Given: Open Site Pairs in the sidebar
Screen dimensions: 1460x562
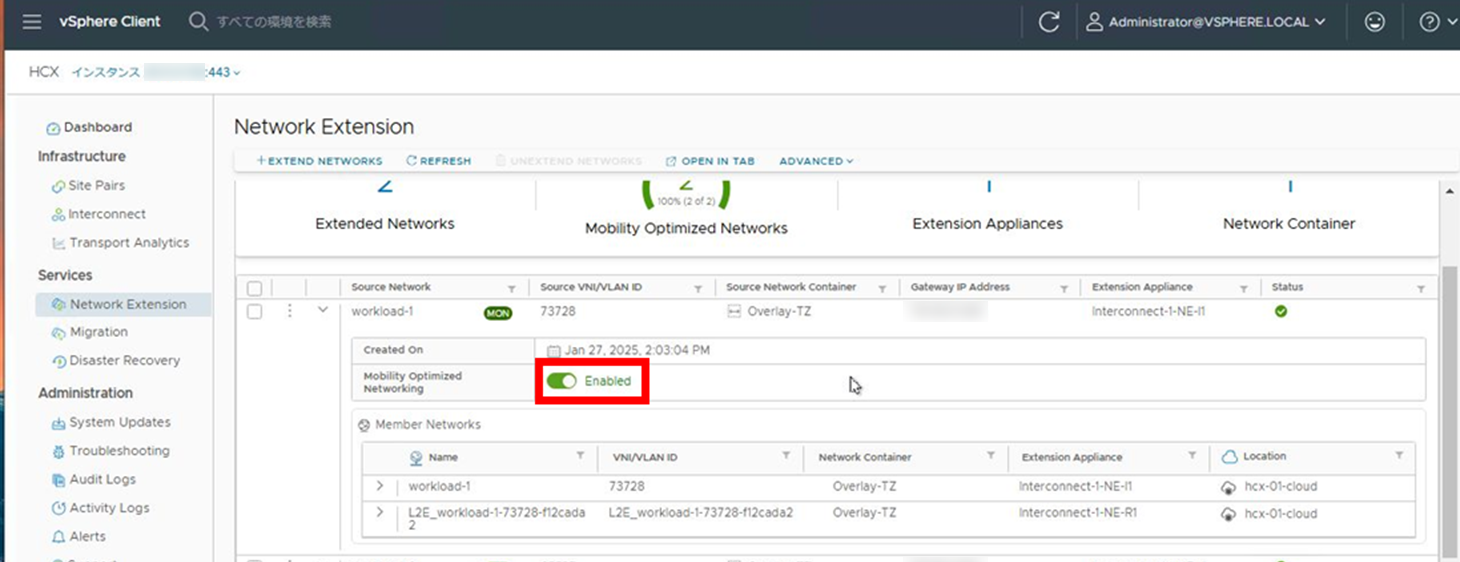Looking at the screenshot, I should tap(96, 185).
